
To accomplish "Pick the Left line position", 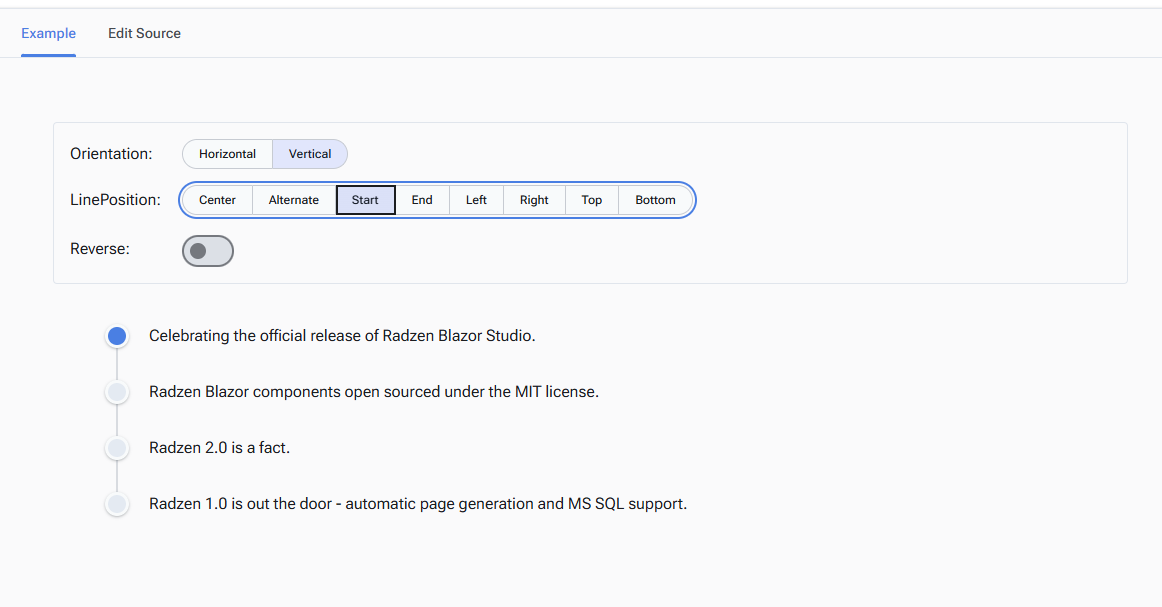I will (476, 200).
